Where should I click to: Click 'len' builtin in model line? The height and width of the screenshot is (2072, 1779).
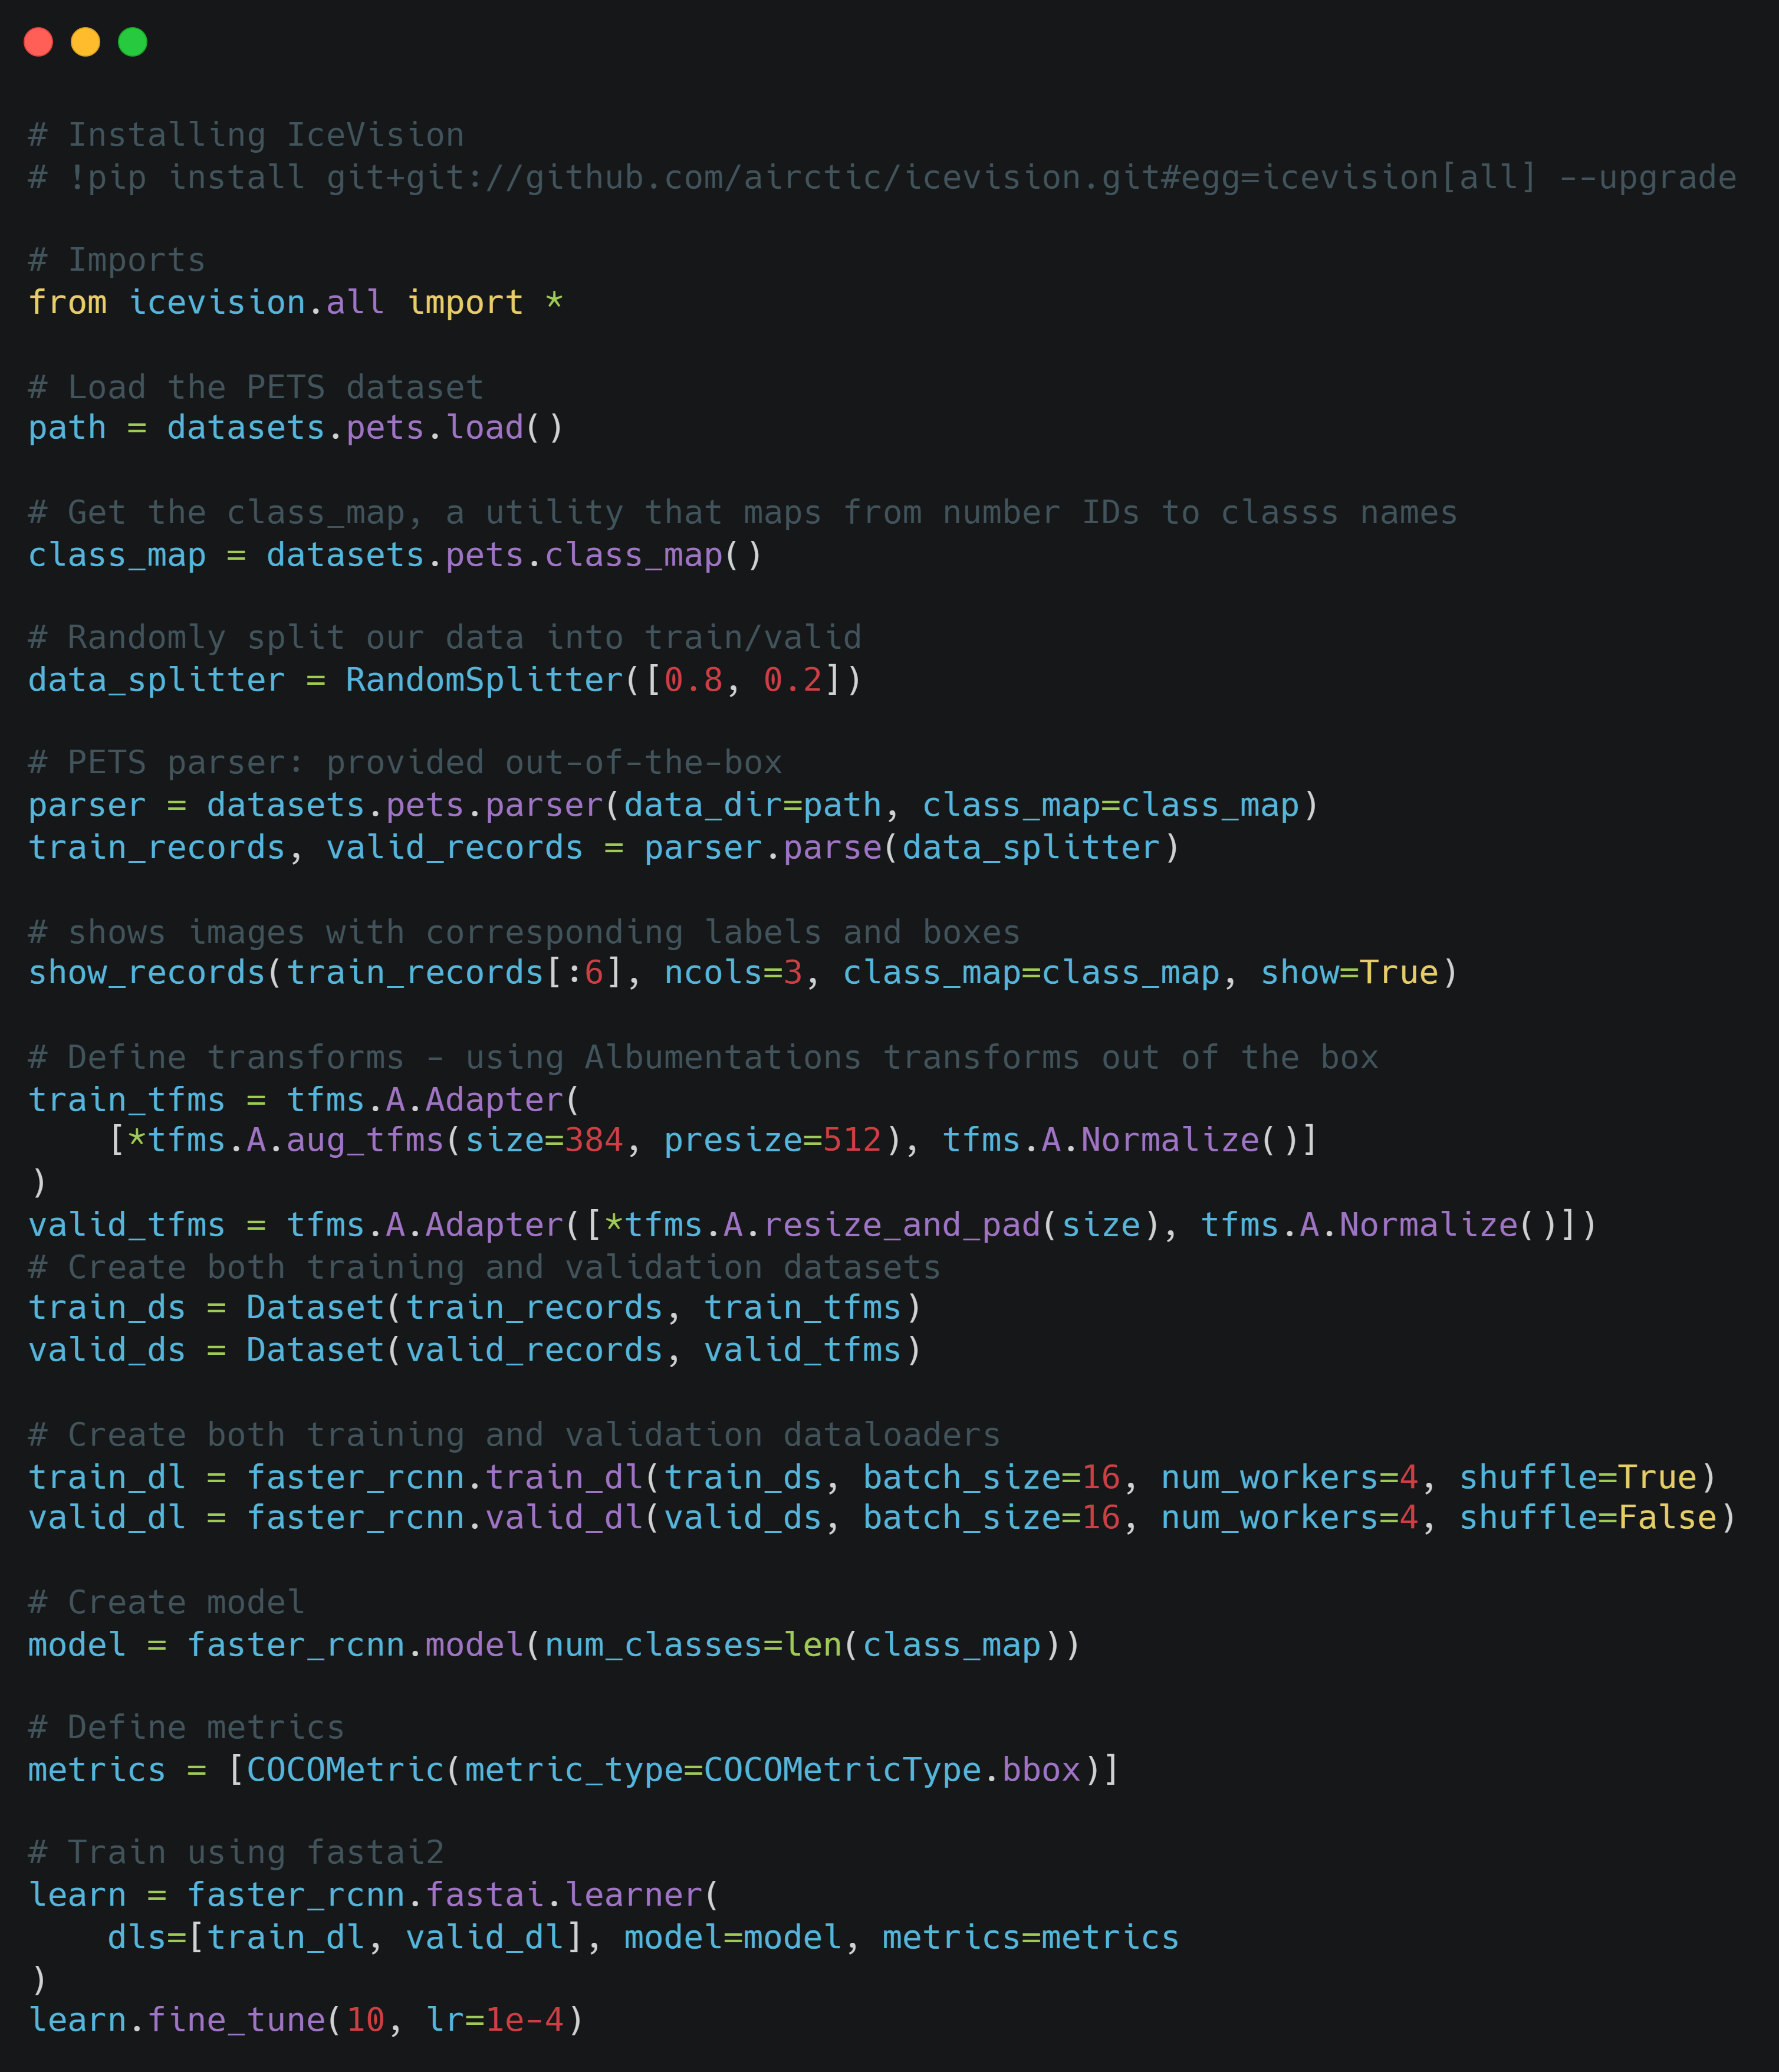[813, 1644]
